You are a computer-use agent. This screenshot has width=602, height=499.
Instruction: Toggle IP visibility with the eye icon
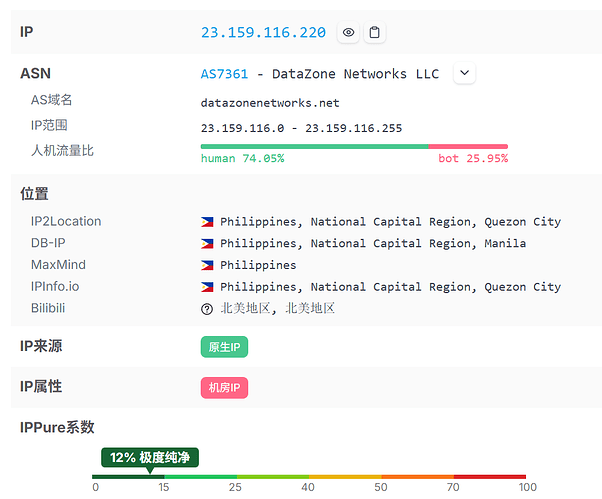click(348, 32)
